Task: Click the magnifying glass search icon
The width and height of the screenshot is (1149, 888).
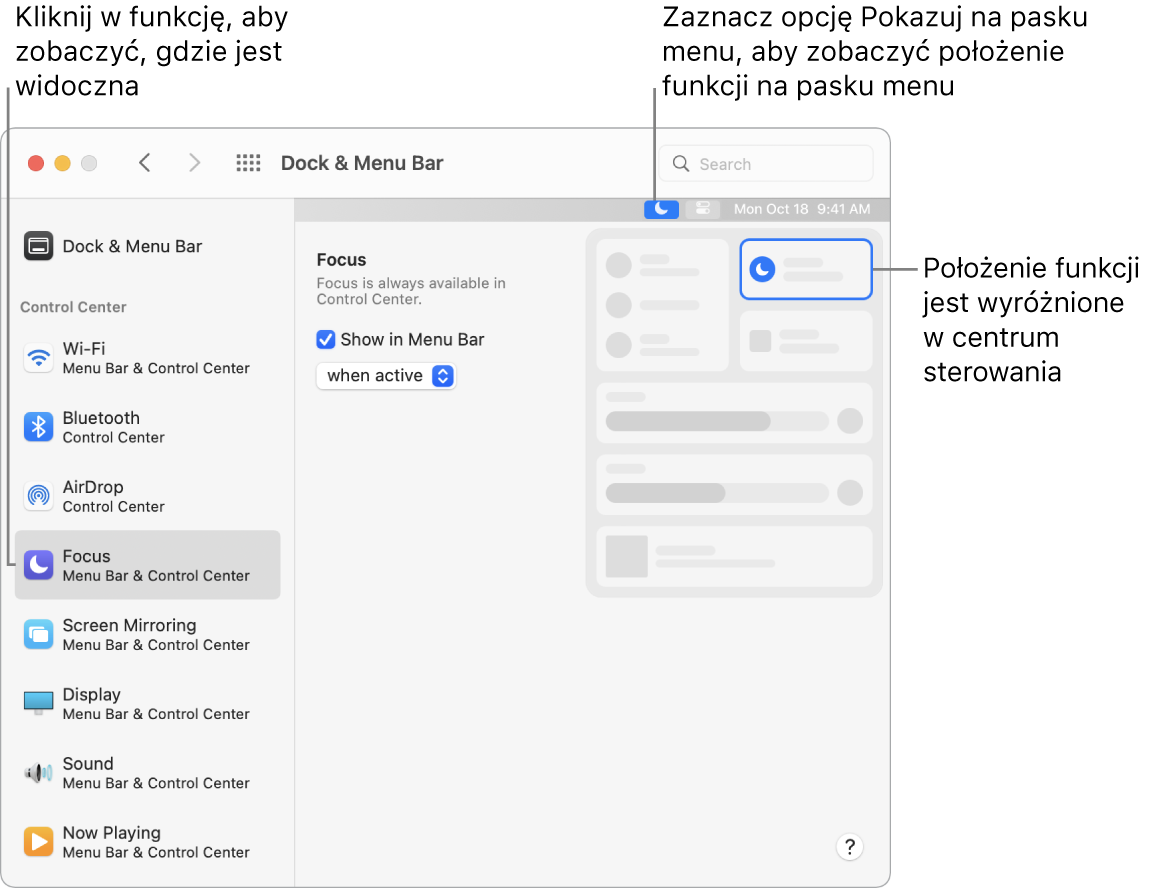Action: pyautogui.click(x=681, y=163)
